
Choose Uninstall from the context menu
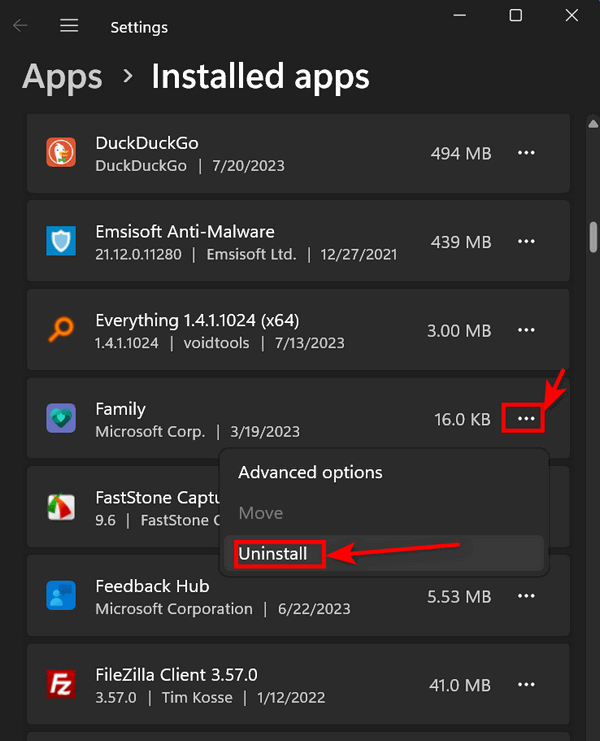pyautogui.click(x=384, y=553)
